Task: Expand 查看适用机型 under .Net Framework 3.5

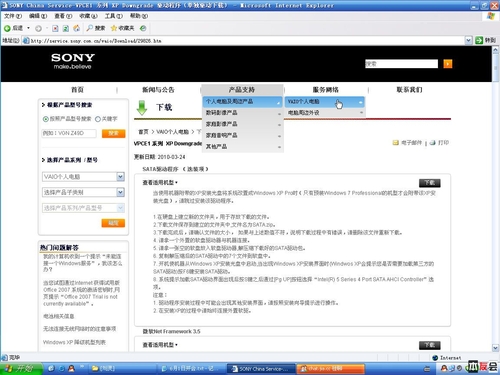Action: click(x=160, y=345)
